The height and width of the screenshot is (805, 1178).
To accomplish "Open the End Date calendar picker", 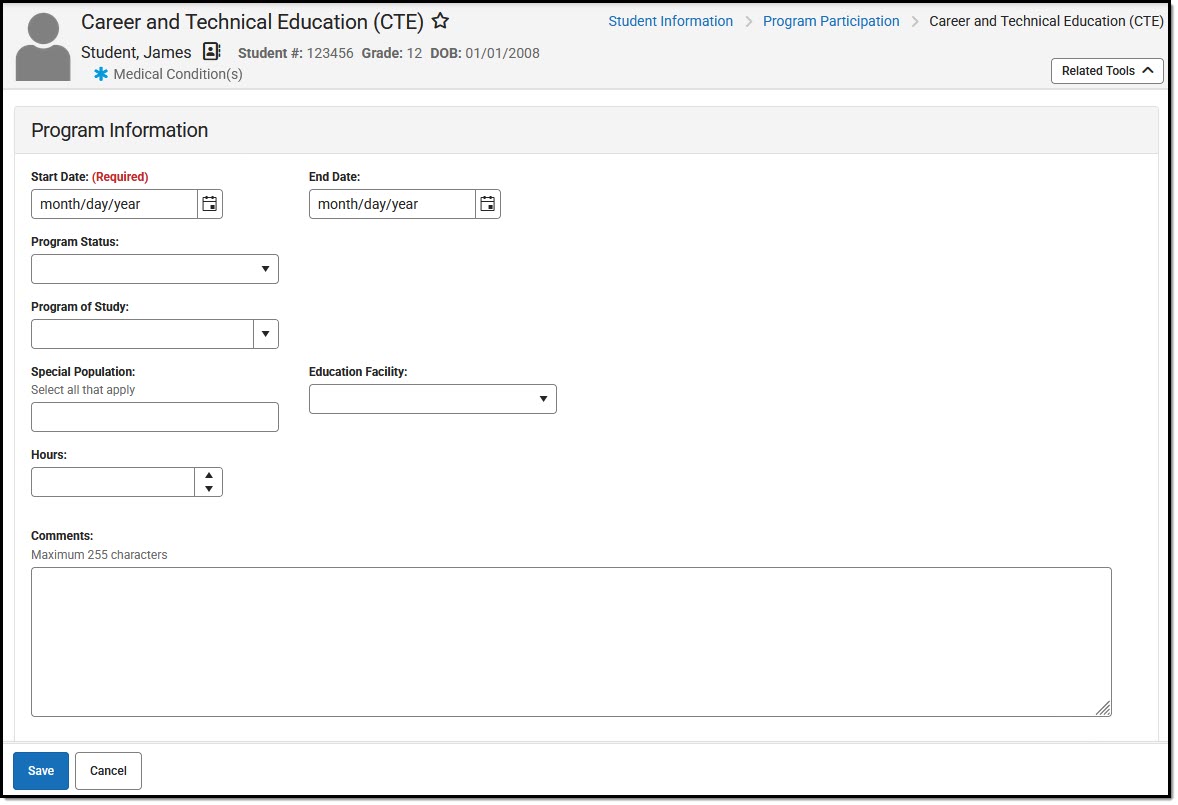I will pos(487,203).
